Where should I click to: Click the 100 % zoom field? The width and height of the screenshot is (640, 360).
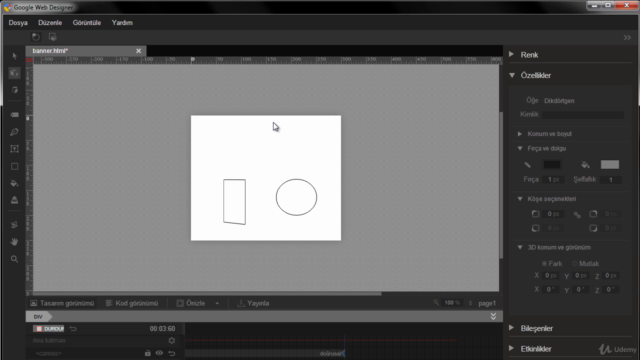click(452, 303)
